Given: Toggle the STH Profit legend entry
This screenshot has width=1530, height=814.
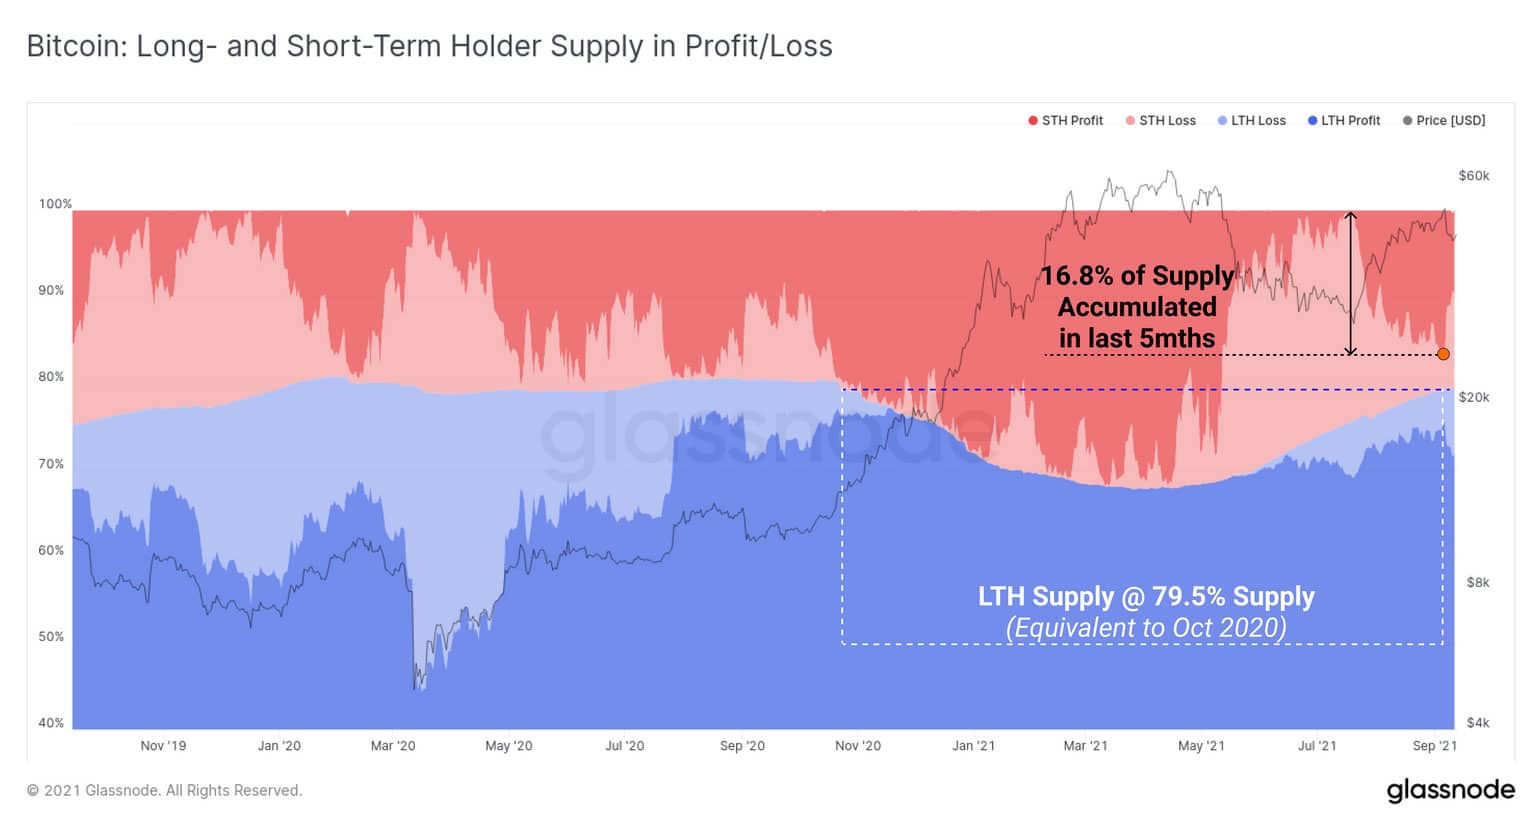Looking at the screenshot, I should (1065, 120).
